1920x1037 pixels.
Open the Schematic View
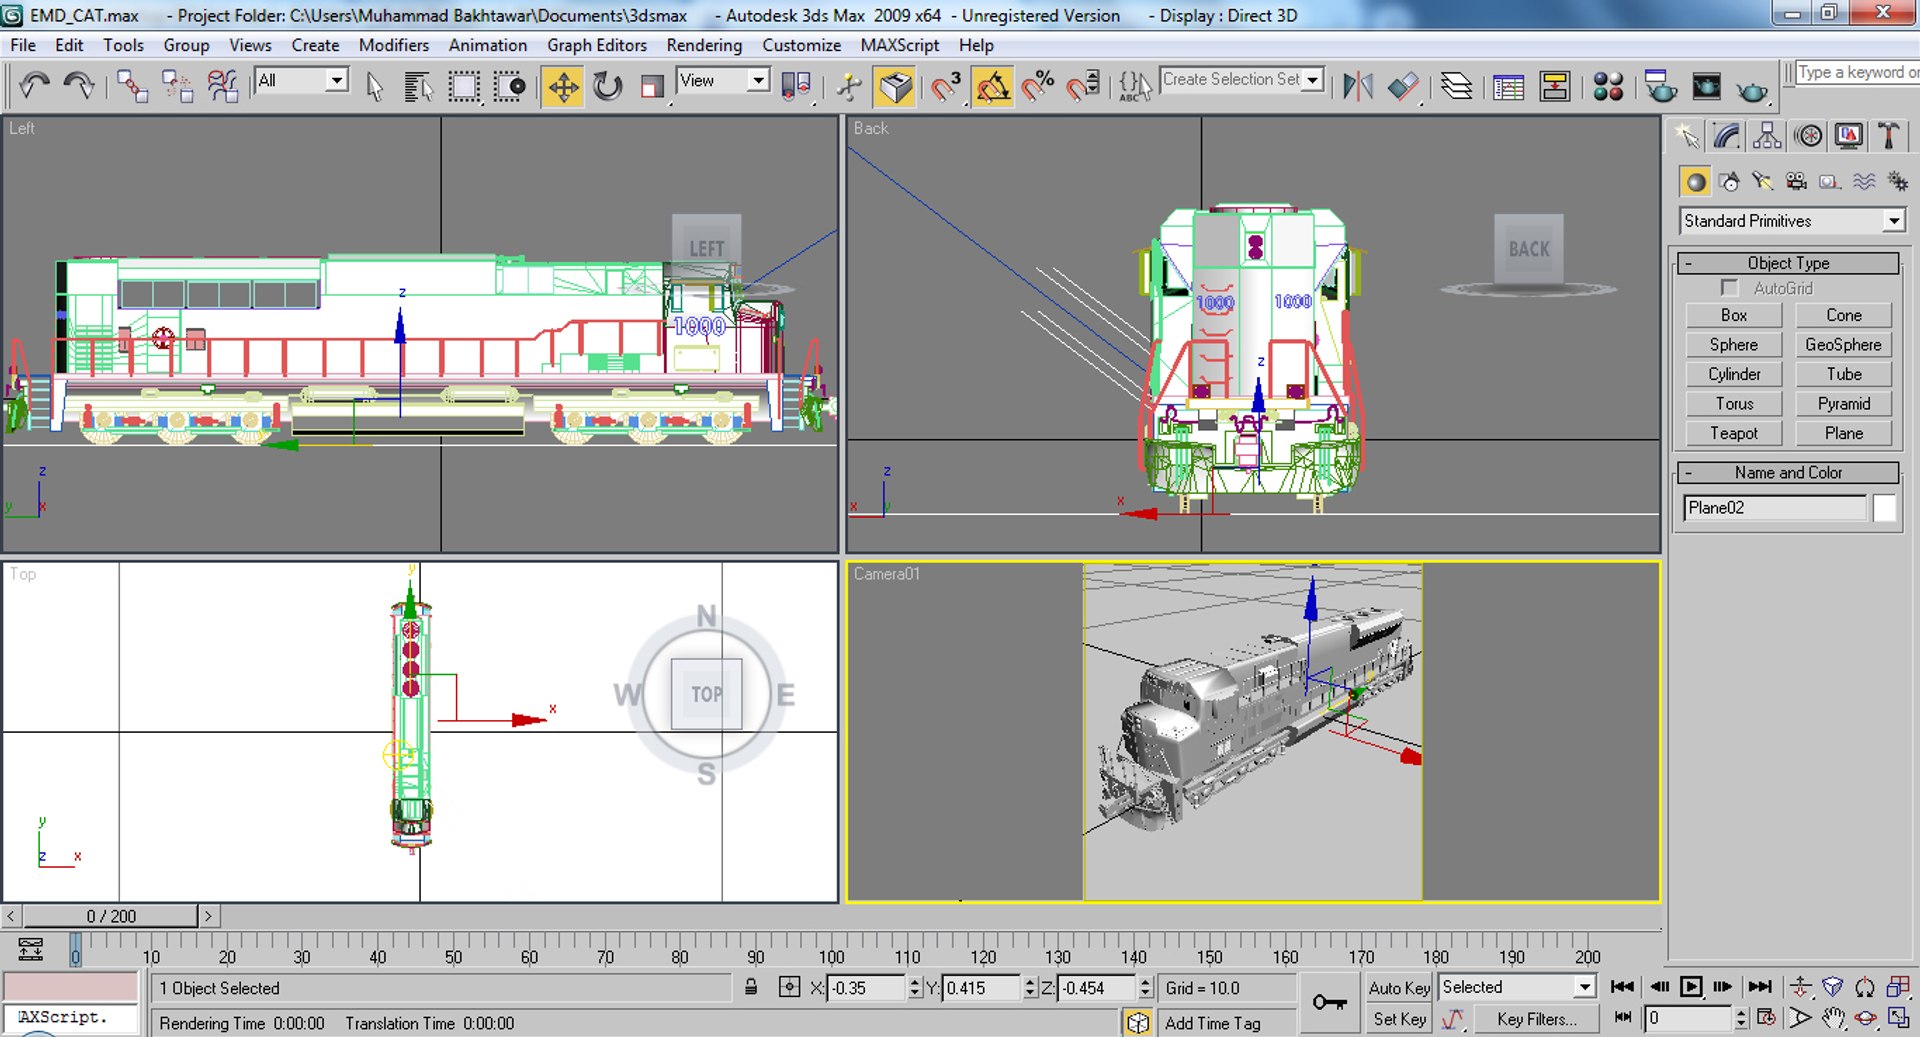(x=1555, y=86)
